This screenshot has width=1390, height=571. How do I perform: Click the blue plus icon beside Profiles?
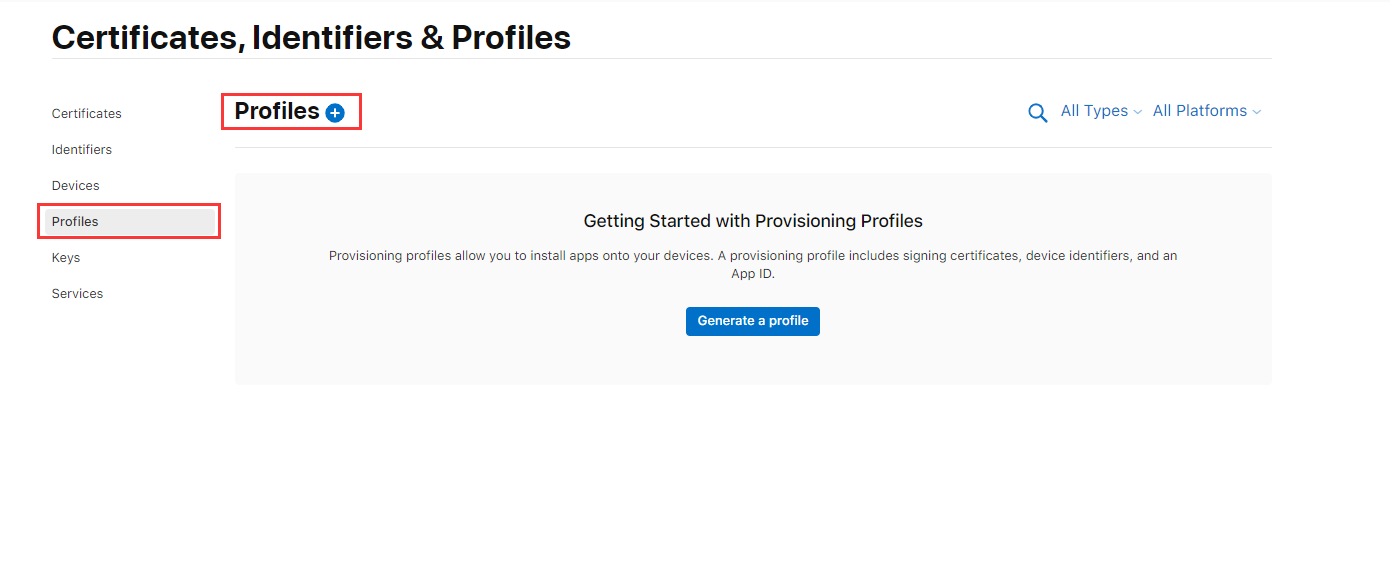pyautogui.click(x=335, y=113)
